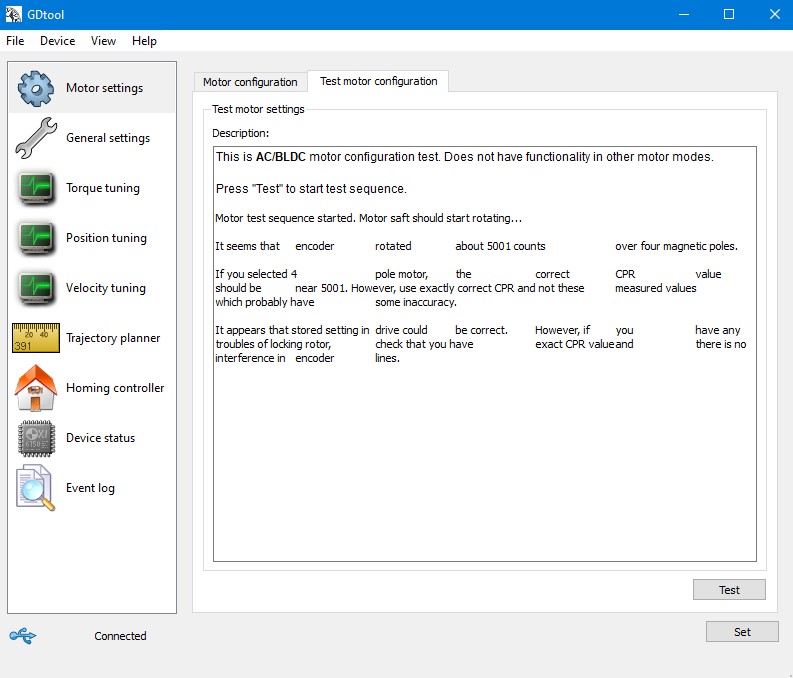Maximize the GDtool window

tap(729, 14)
